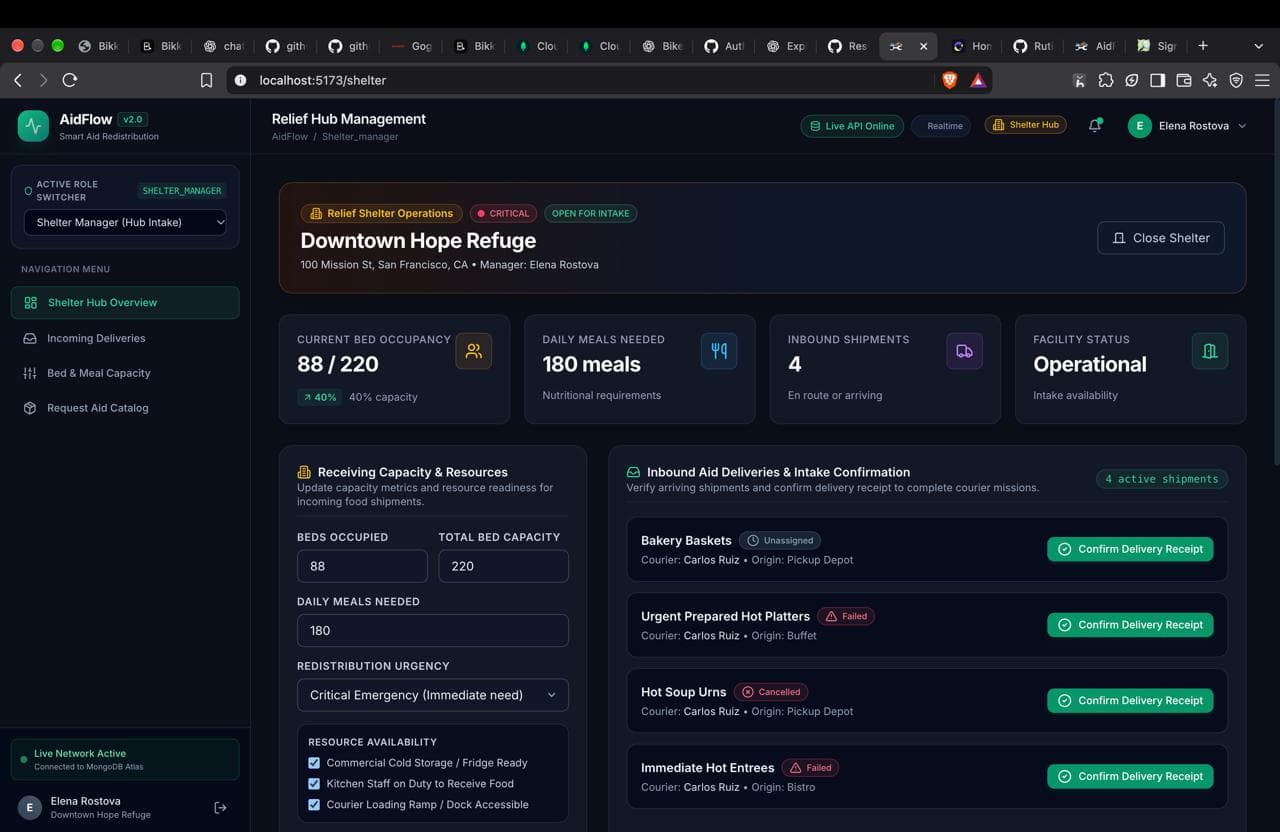The height and width of the screenshot is (832, 1280).
Task: Open Request Aid Catalog navigation item
Action: pos(125,408)
